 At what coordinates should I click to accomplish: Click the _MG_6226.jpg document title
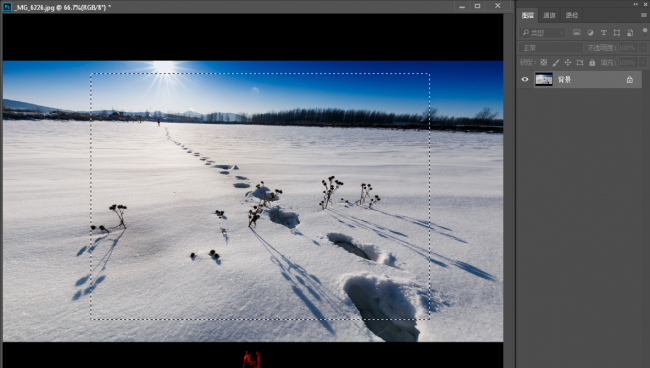click(x=62, y=7)
